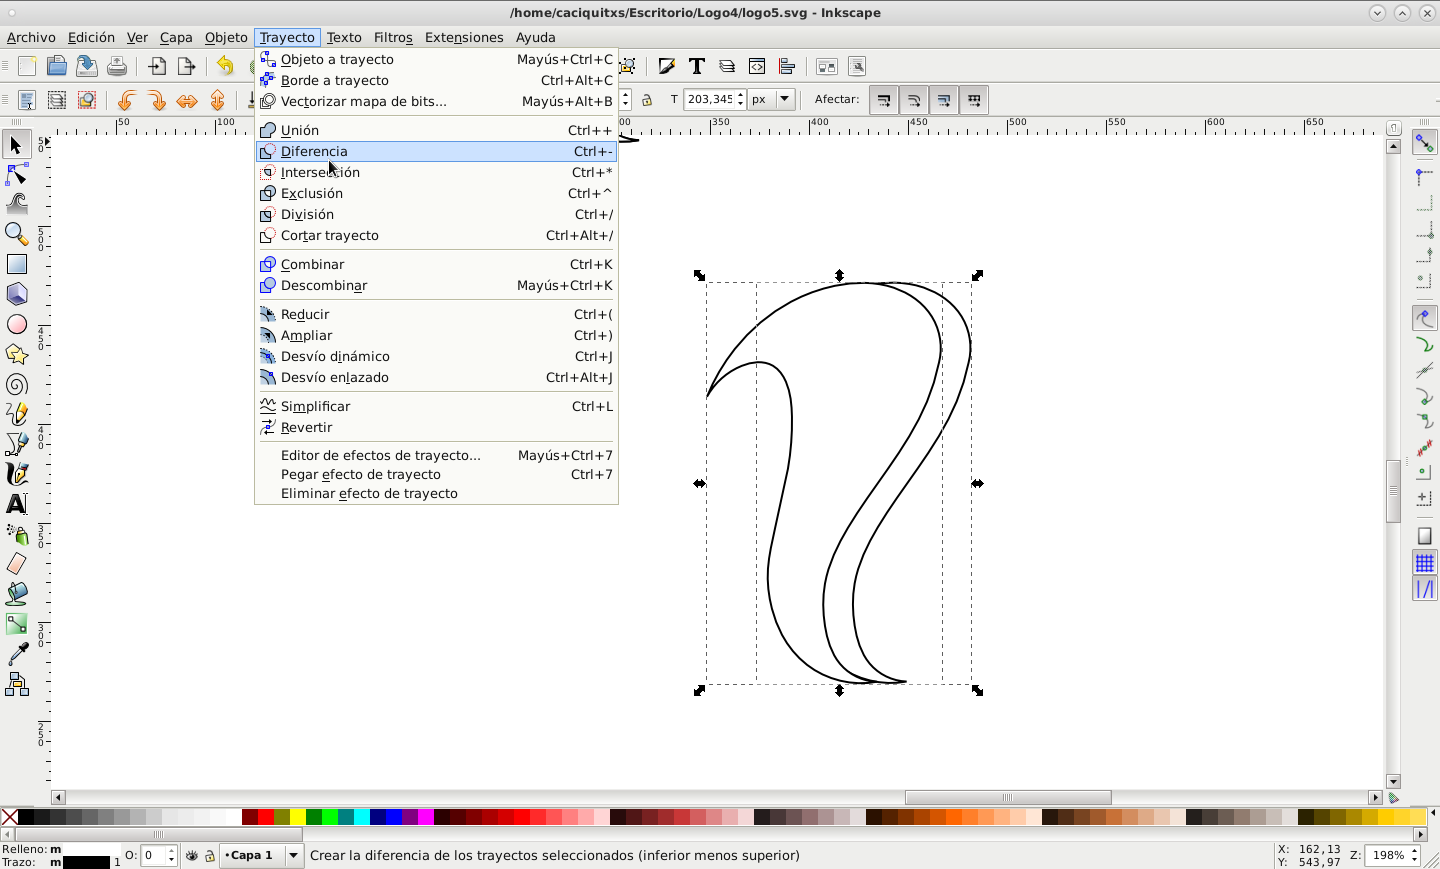The width and height of the screenshot is (1440, 869).
Task: Click Combinar in the Trayecto menu
Action: click(x=312, y=264)
